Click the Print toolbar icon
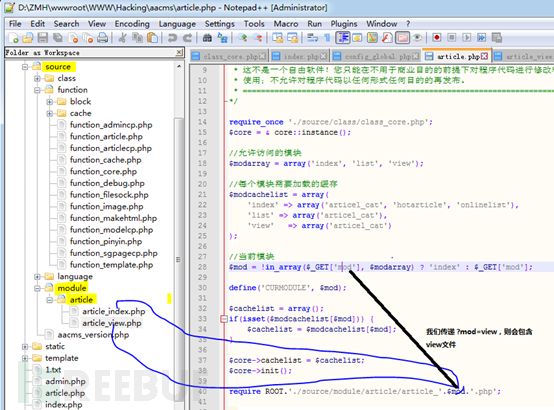Screen dimensions: 554x410 click(x=102, y=37)
